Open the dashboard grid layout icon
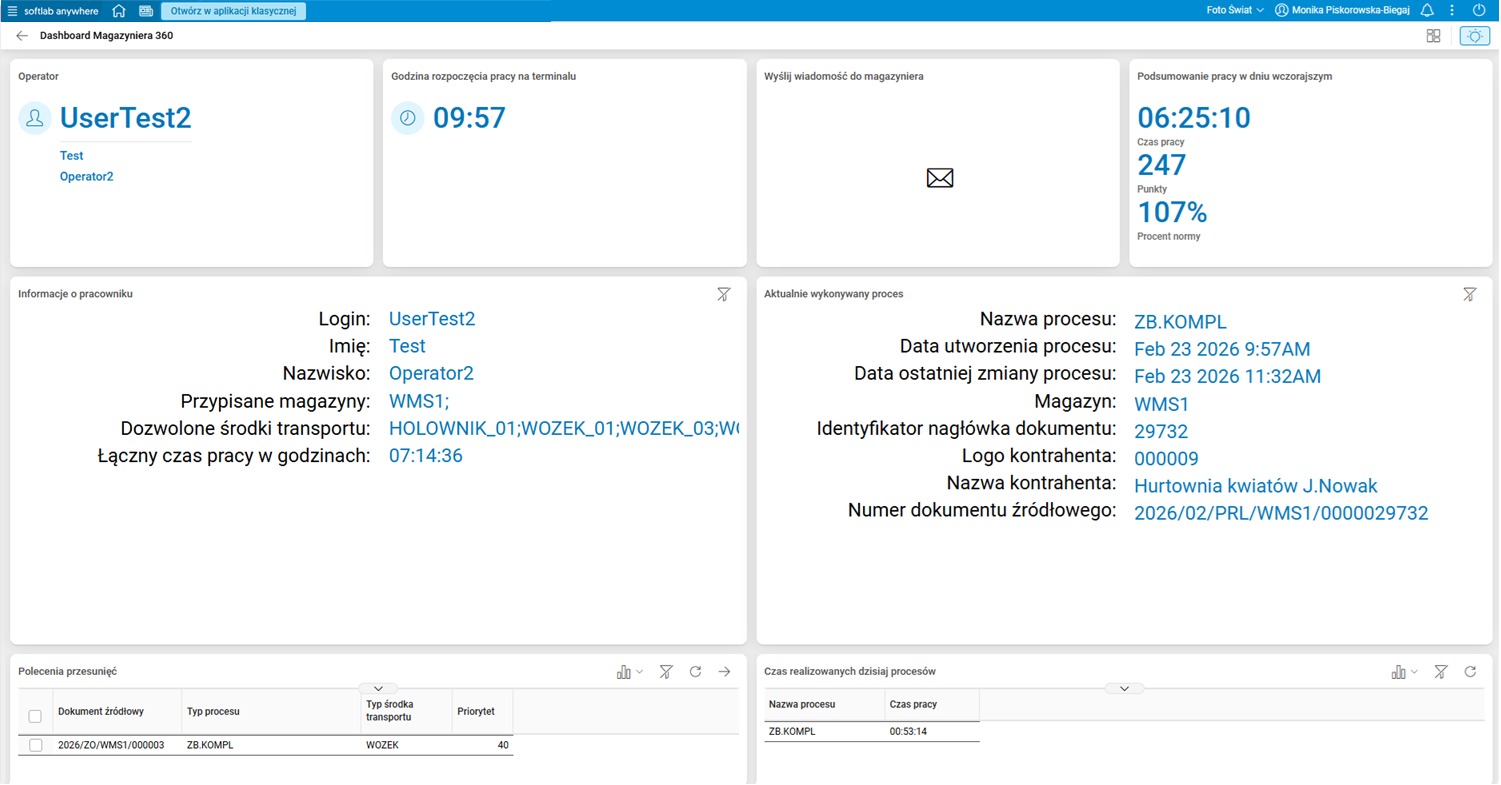1501x785 pixels. coord(1433,36)
